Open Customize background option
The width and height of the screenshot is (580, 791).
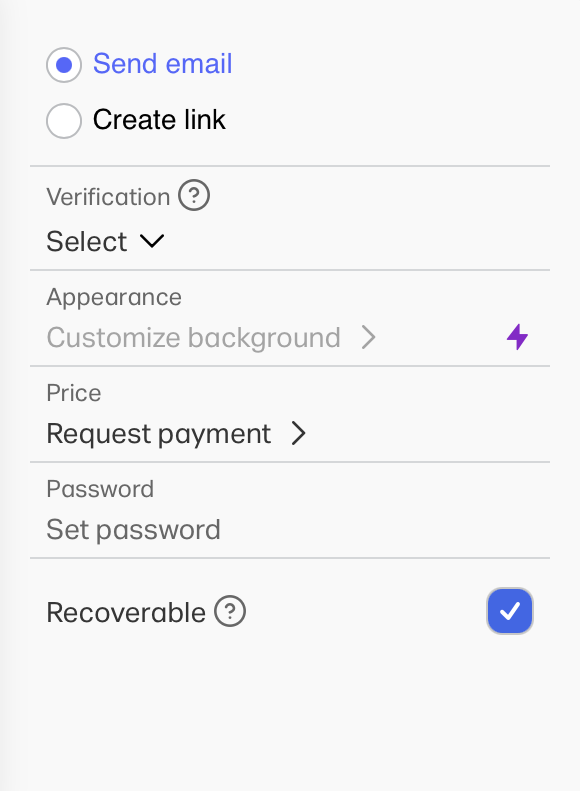tap(211, 337)
